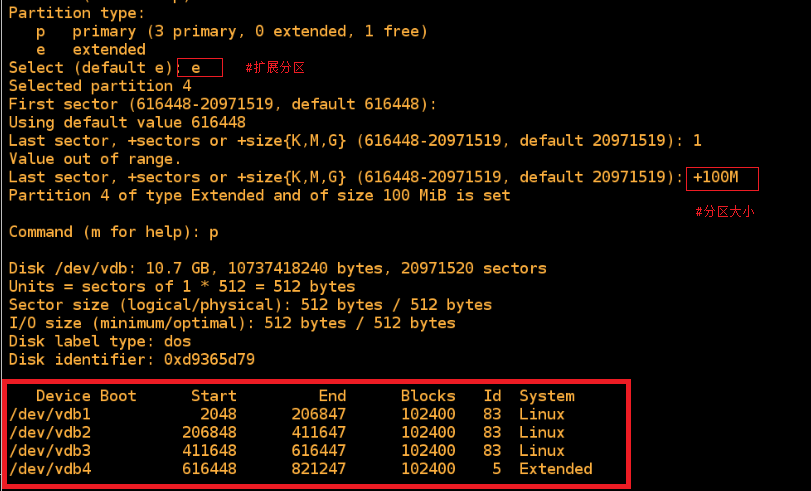Click the Blocks value '102400' in the /dev/vdb1 row
Viewport: 811px width, 491px height.
pos(428,414)
